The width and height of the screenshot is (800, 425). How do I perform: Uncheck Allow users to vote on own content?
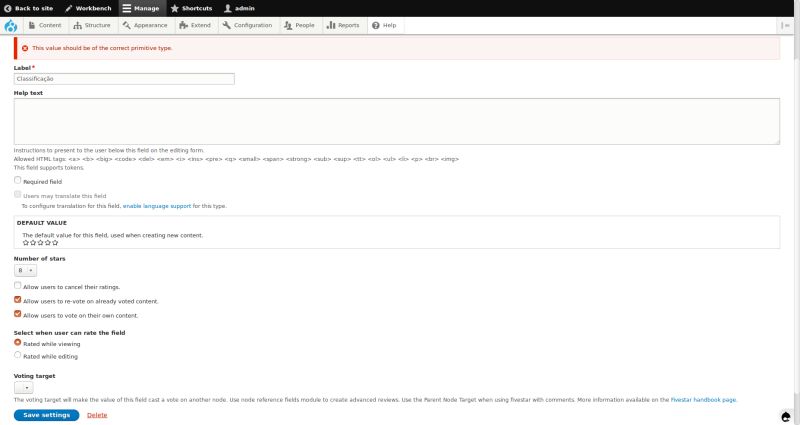pos(18,314)
